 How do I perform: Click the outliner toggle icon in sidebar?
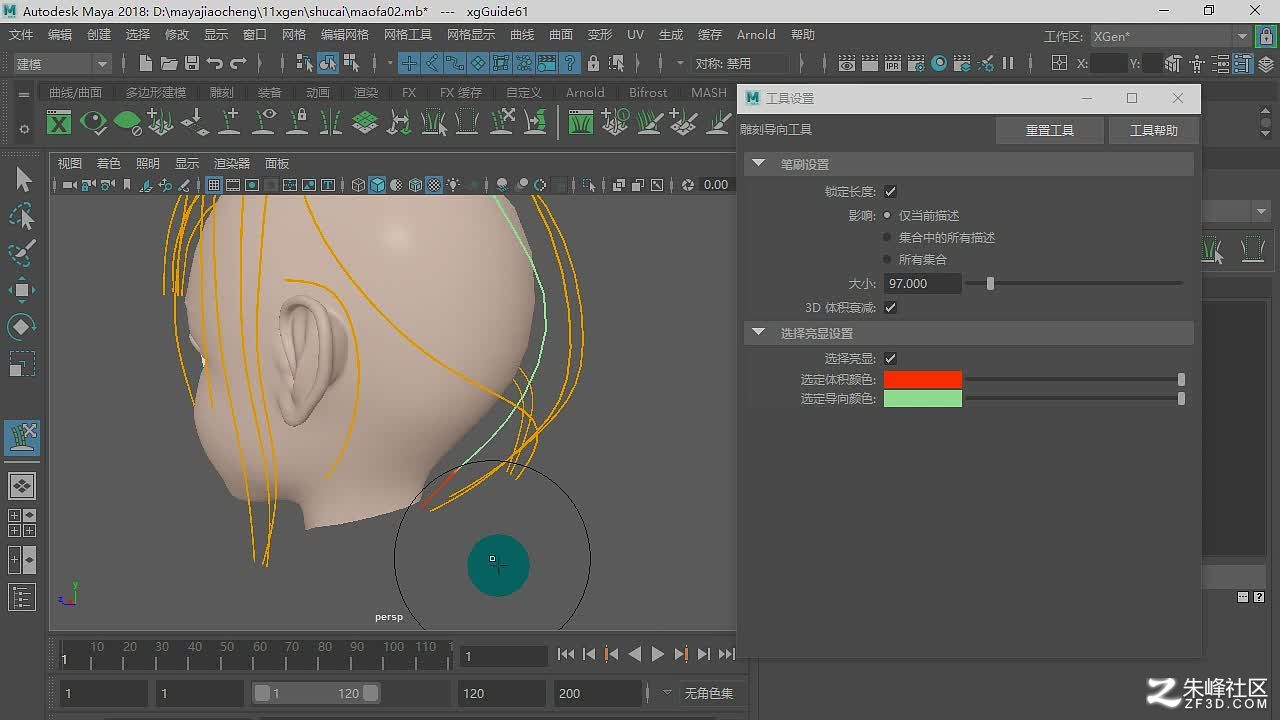pyautogui.click(x=22, y=597)
